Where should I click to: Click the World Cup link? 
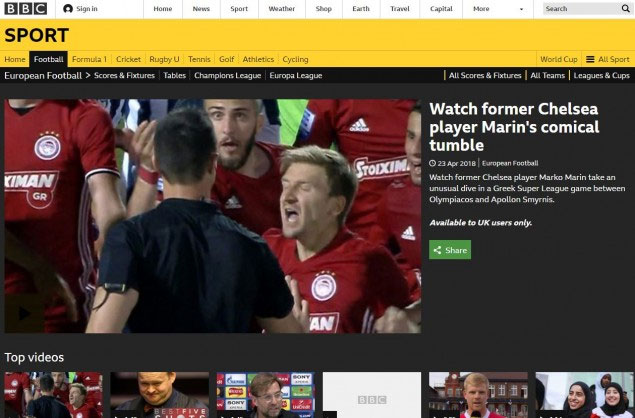click(557, 59)
